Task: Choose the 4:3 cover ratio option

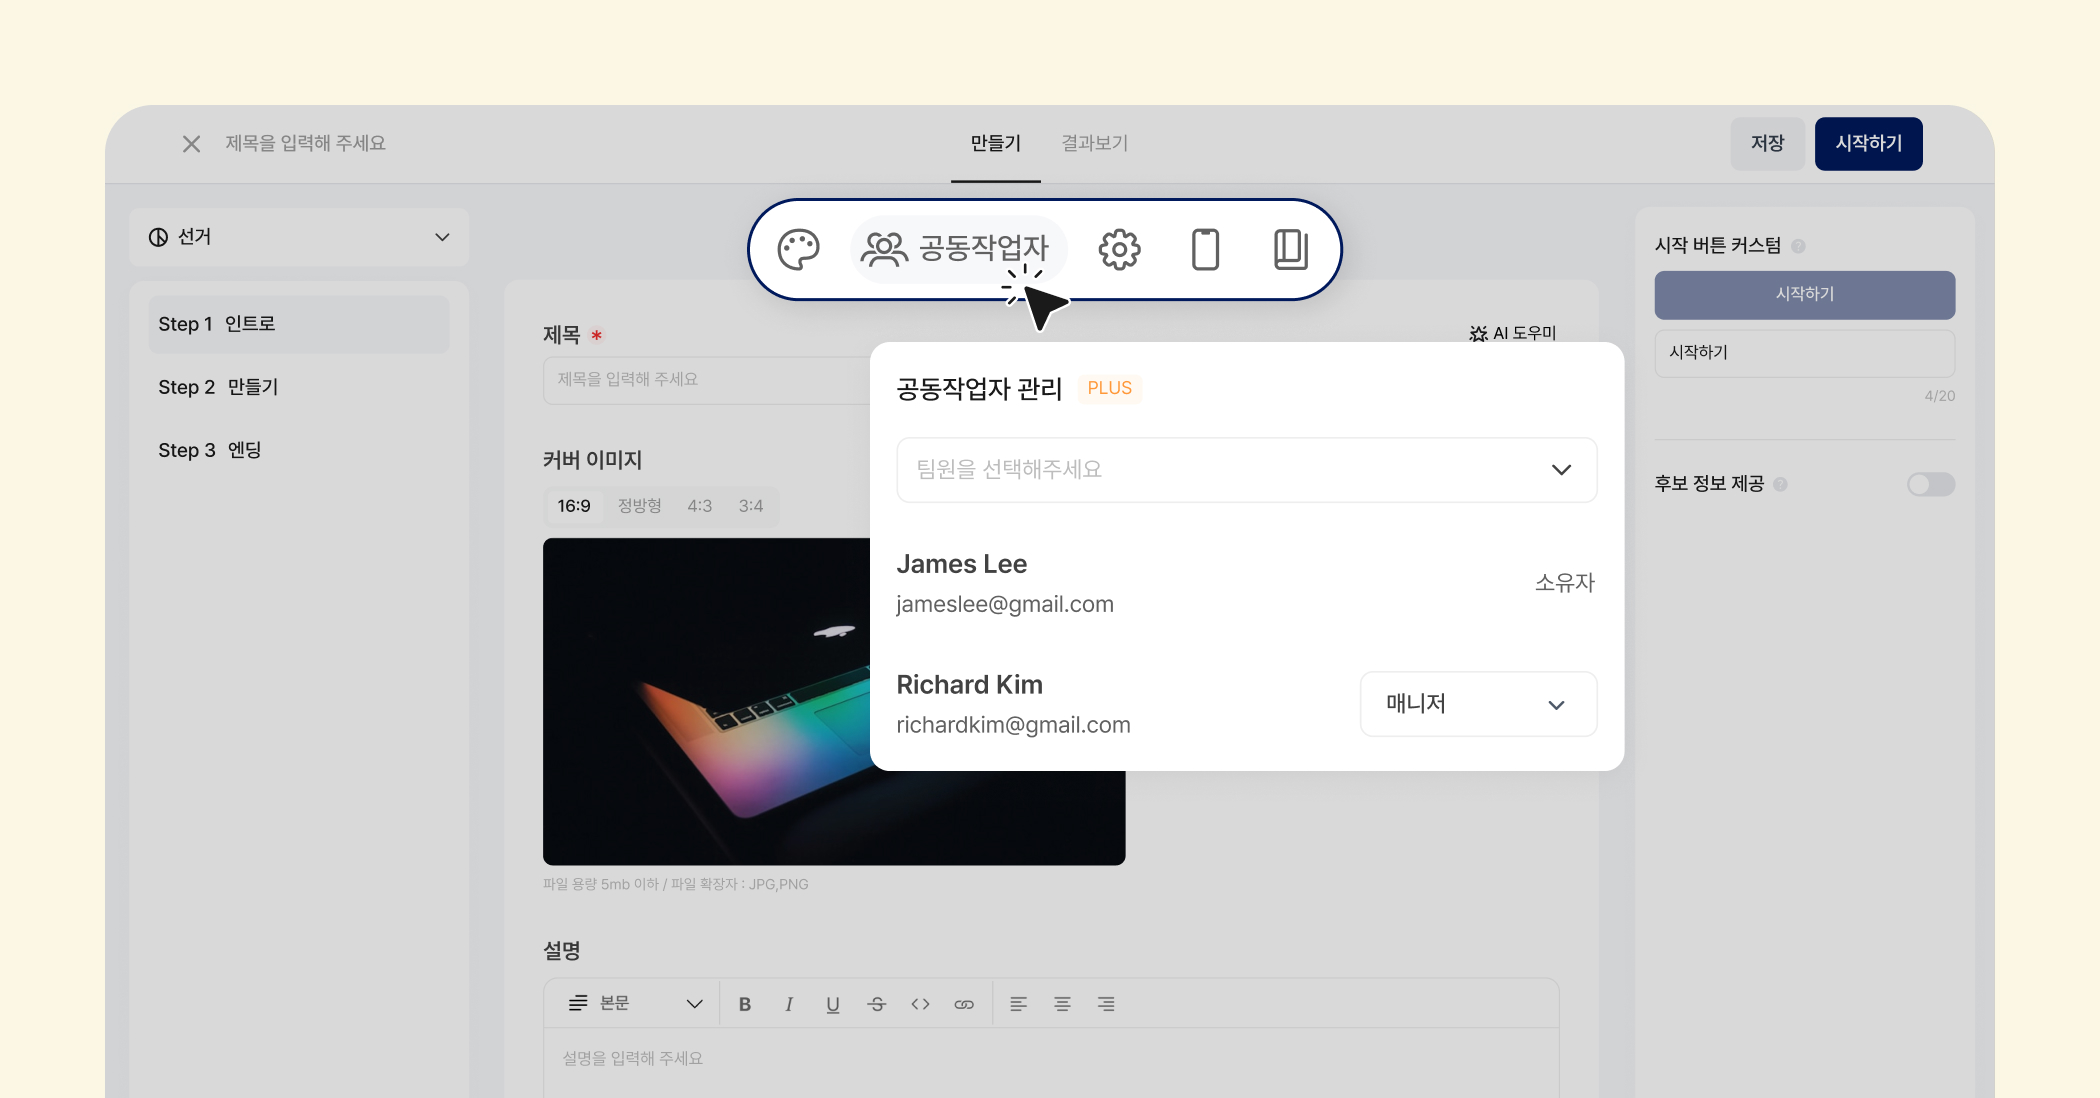Action: click(x=699, y=506)
